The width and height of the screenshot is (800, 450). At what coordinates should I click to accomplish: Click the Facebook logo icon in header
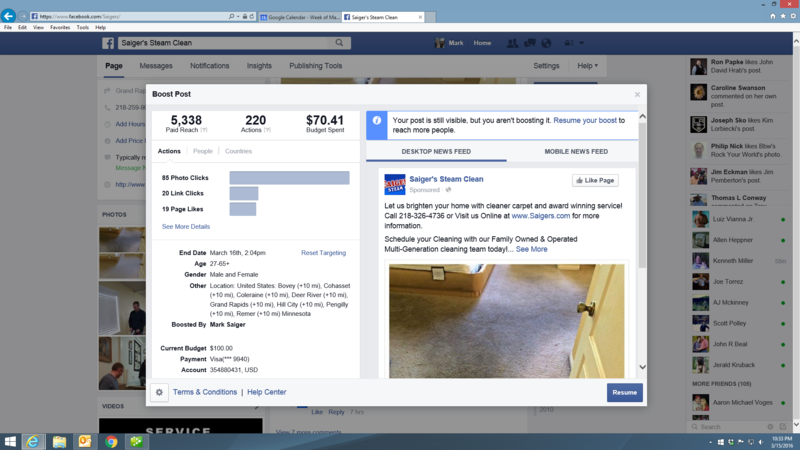(108, 43)
